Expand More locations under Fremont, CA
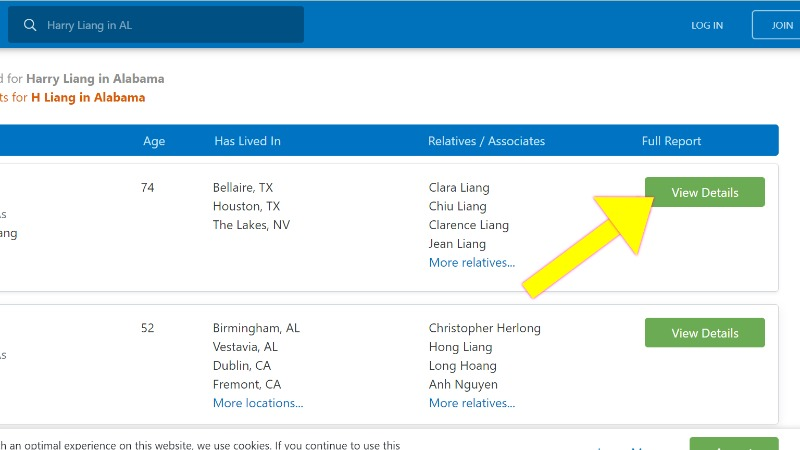This screenshot has width=800, height=450. [x=258, y=403]
